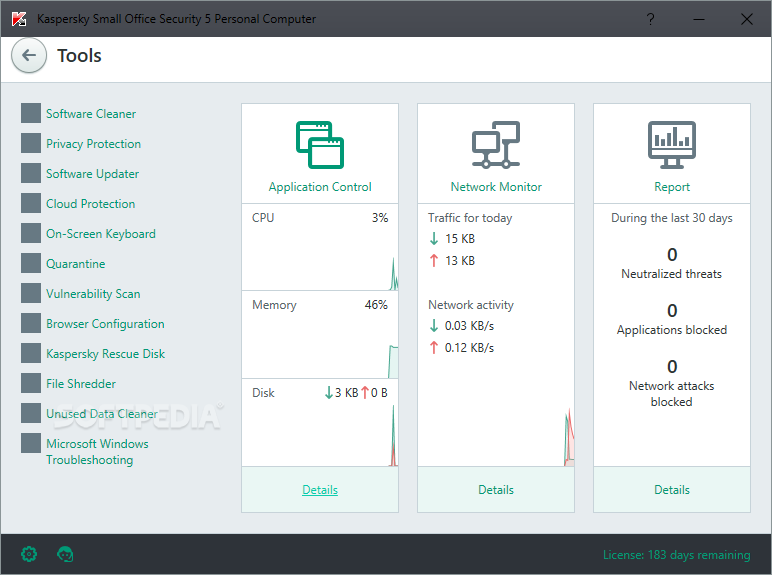Open Details under Application Control
This screenshot has width=772, height=575.
pos(320,490)
